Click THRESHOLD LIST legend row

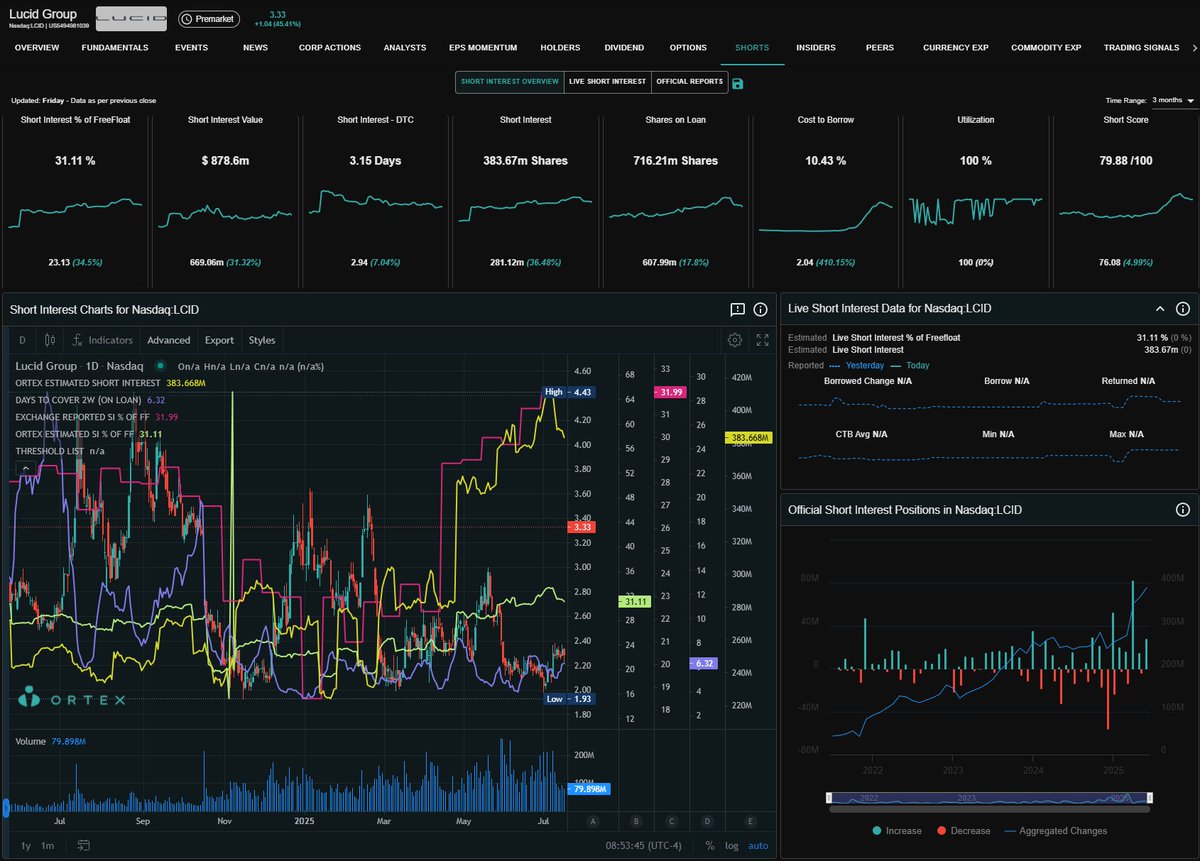tap(60, 451)
